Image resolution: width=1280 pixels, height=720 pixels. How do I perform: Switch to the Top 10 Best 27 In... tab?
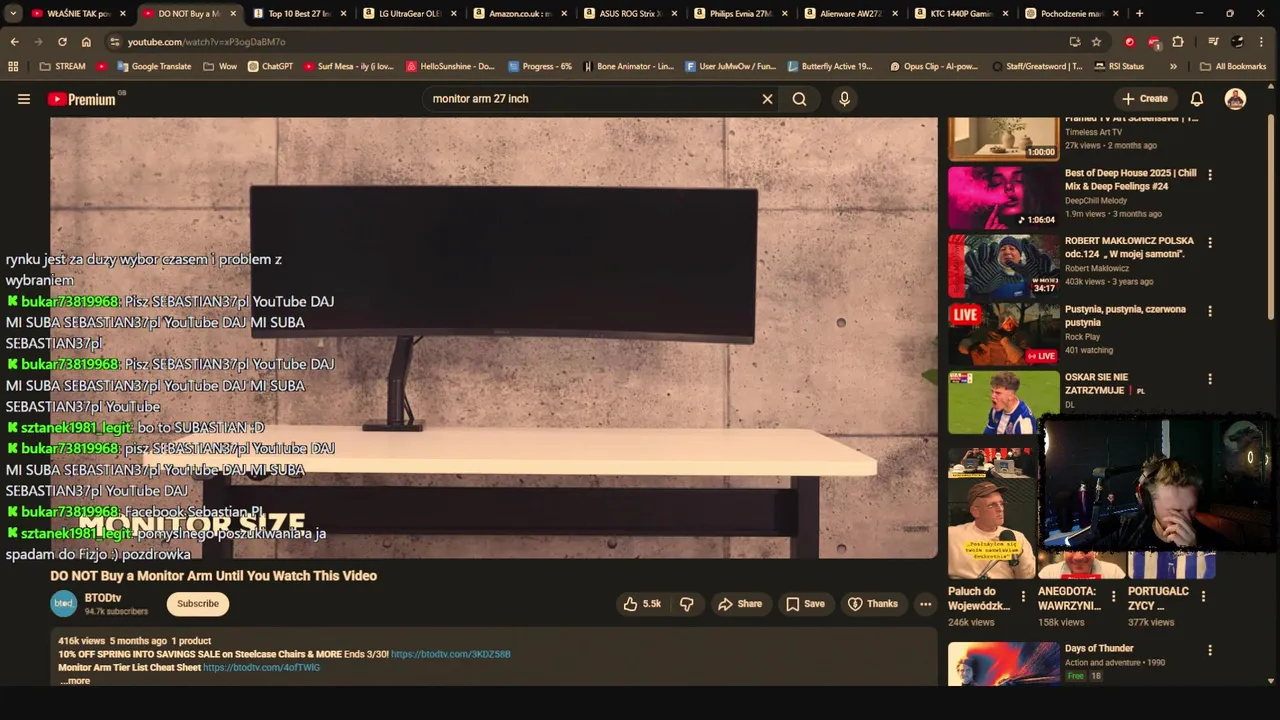[x=299, y=14]
